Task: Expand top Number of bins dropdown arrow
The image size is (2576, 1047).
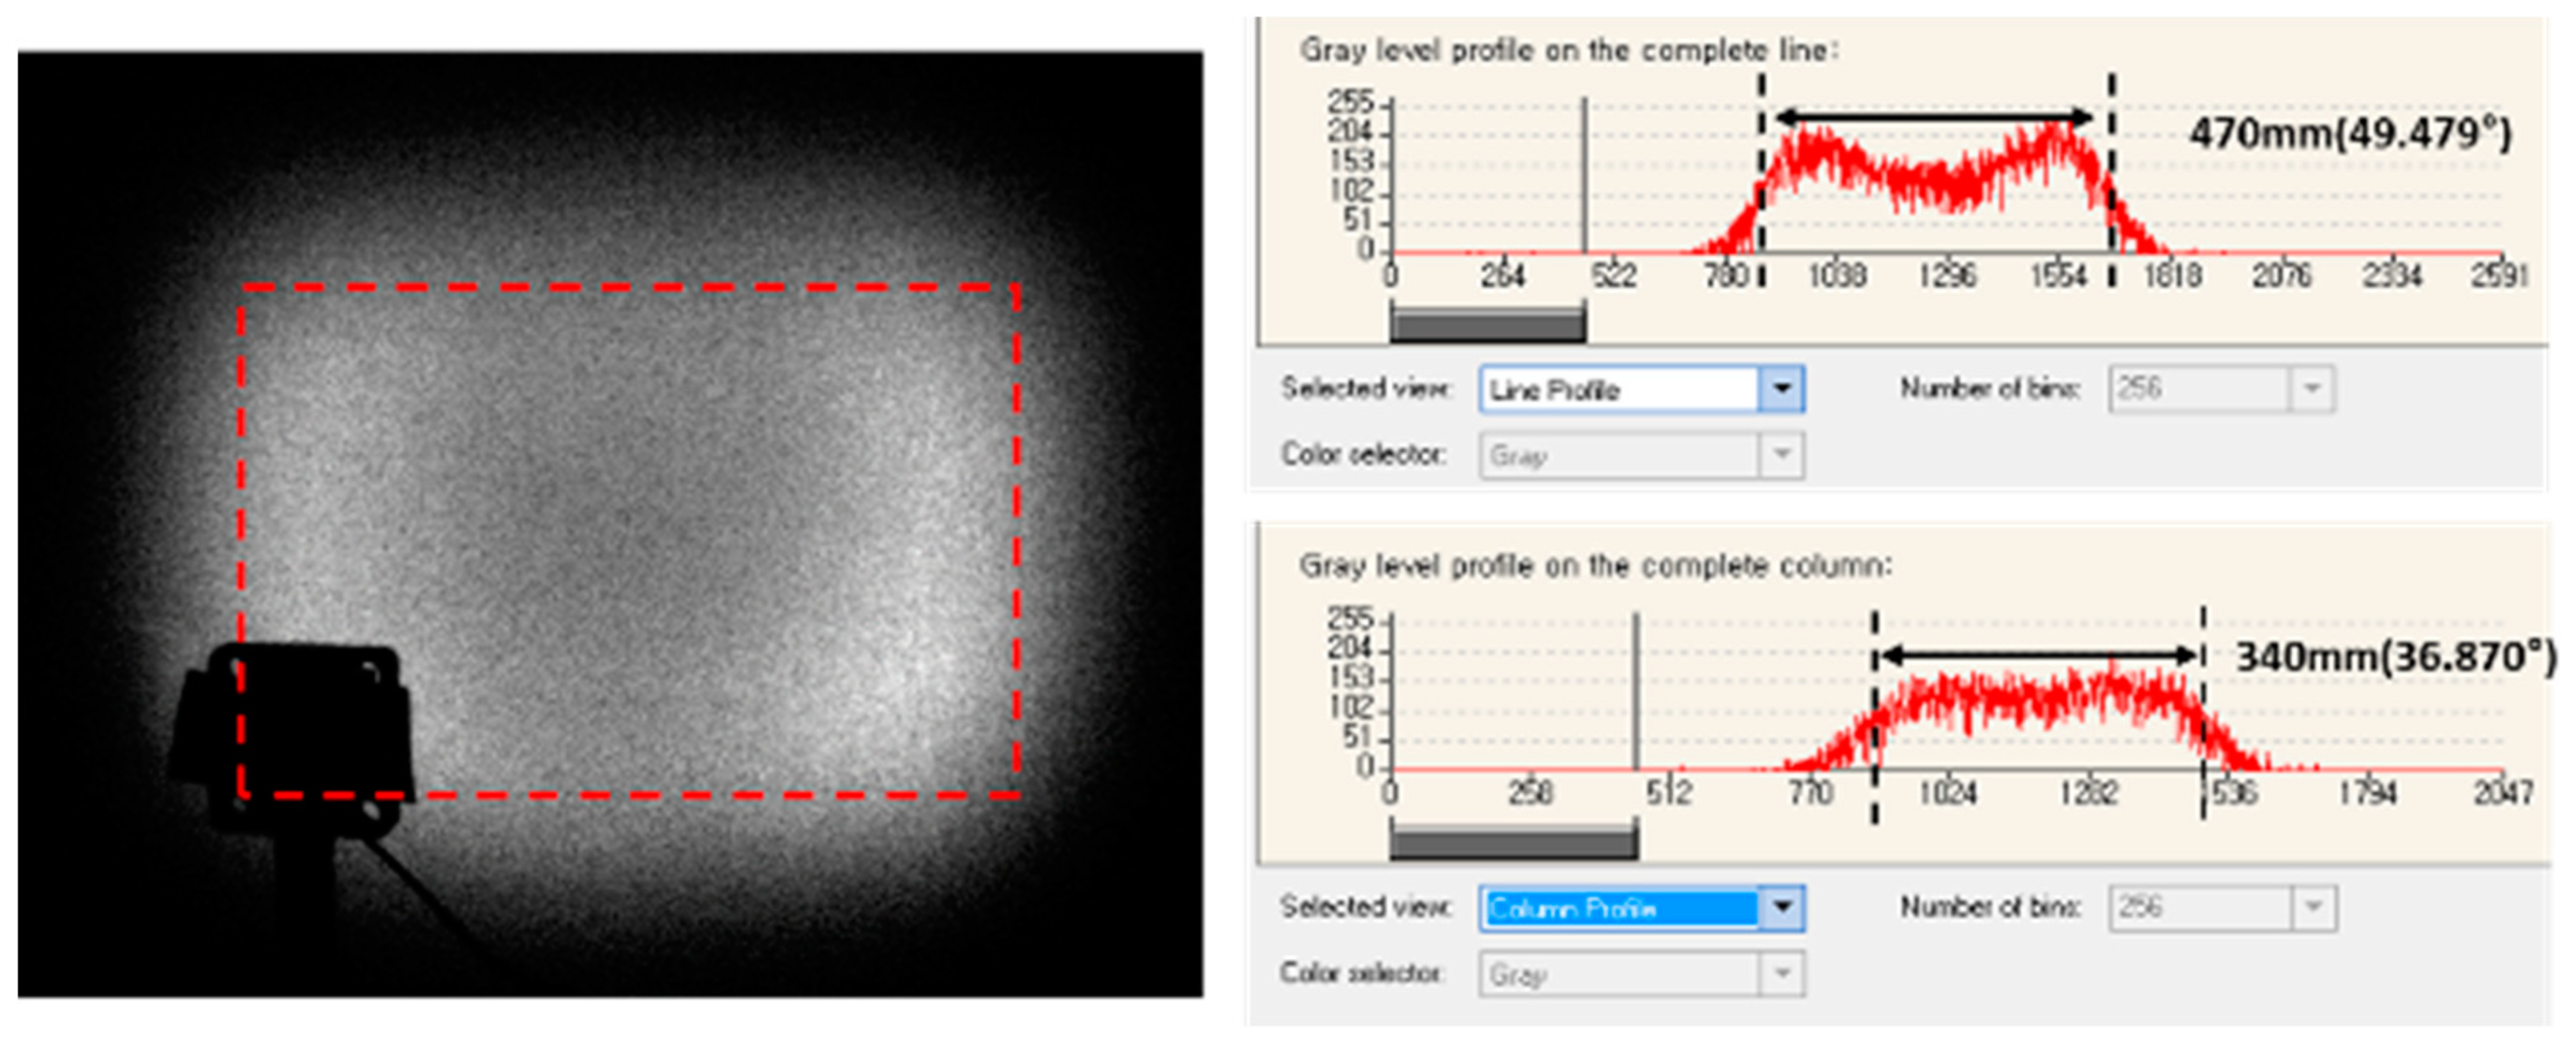Action: (2311, 389)
